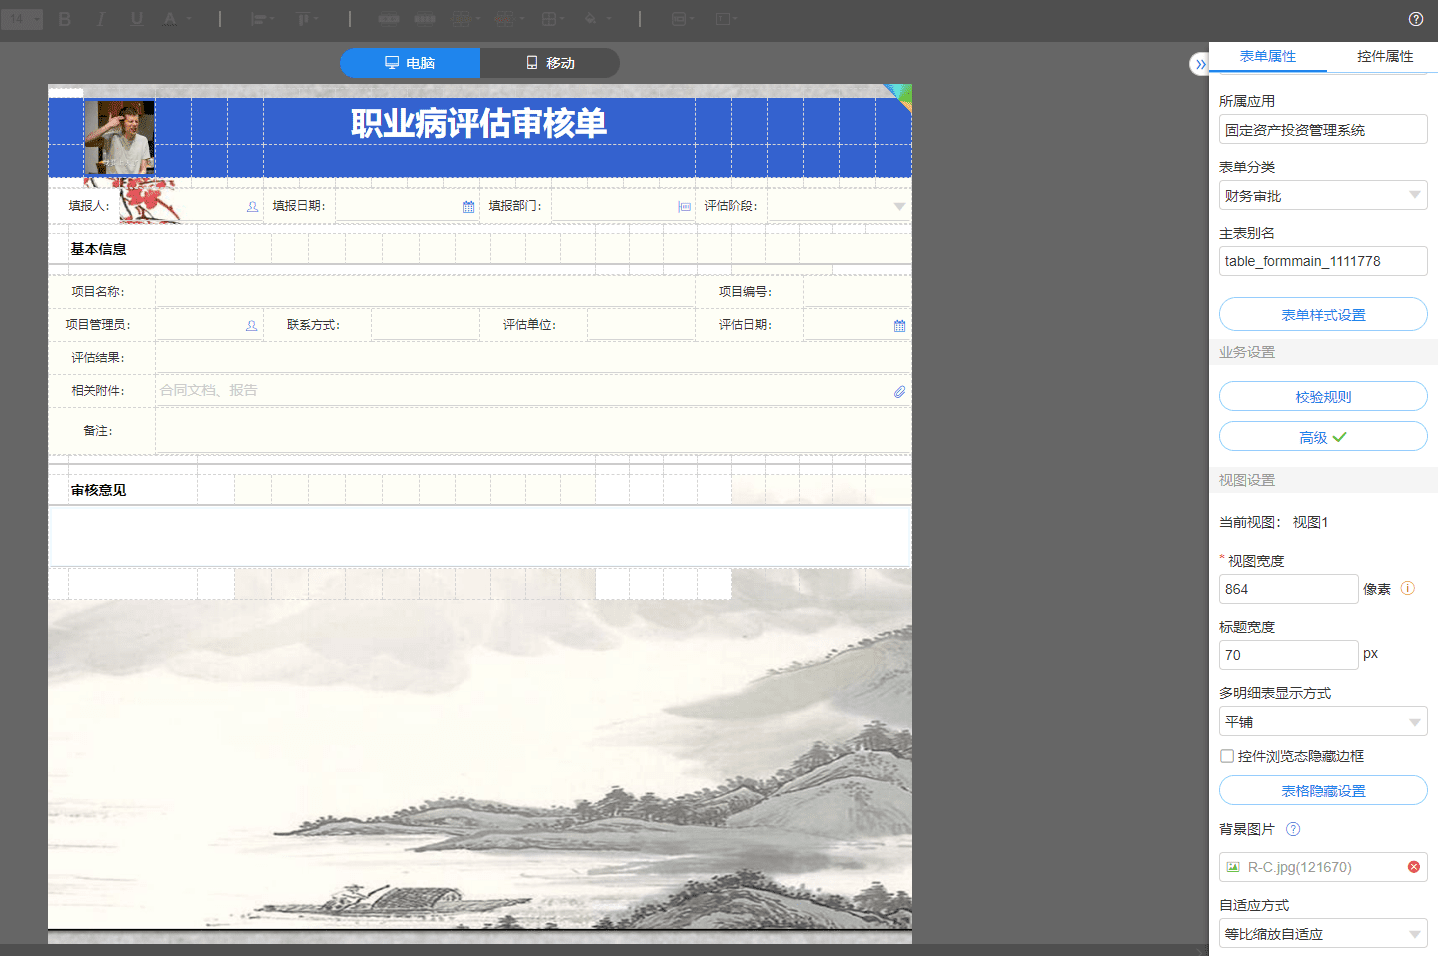1438x956 pixels.
Task: Click the 联系方式 input field
Action: pos(425,325)
